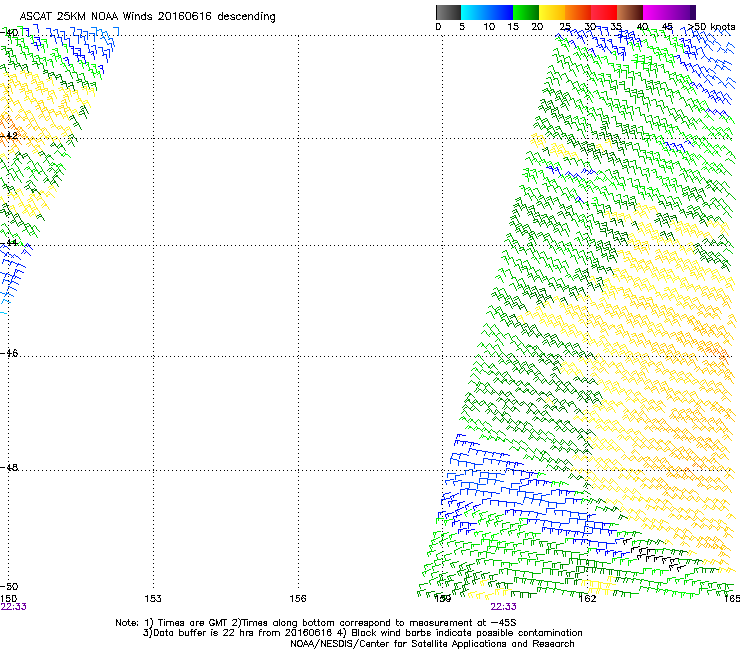
Task: Click the black contaminated wind barbs cluster
Action: click(656, 554)
